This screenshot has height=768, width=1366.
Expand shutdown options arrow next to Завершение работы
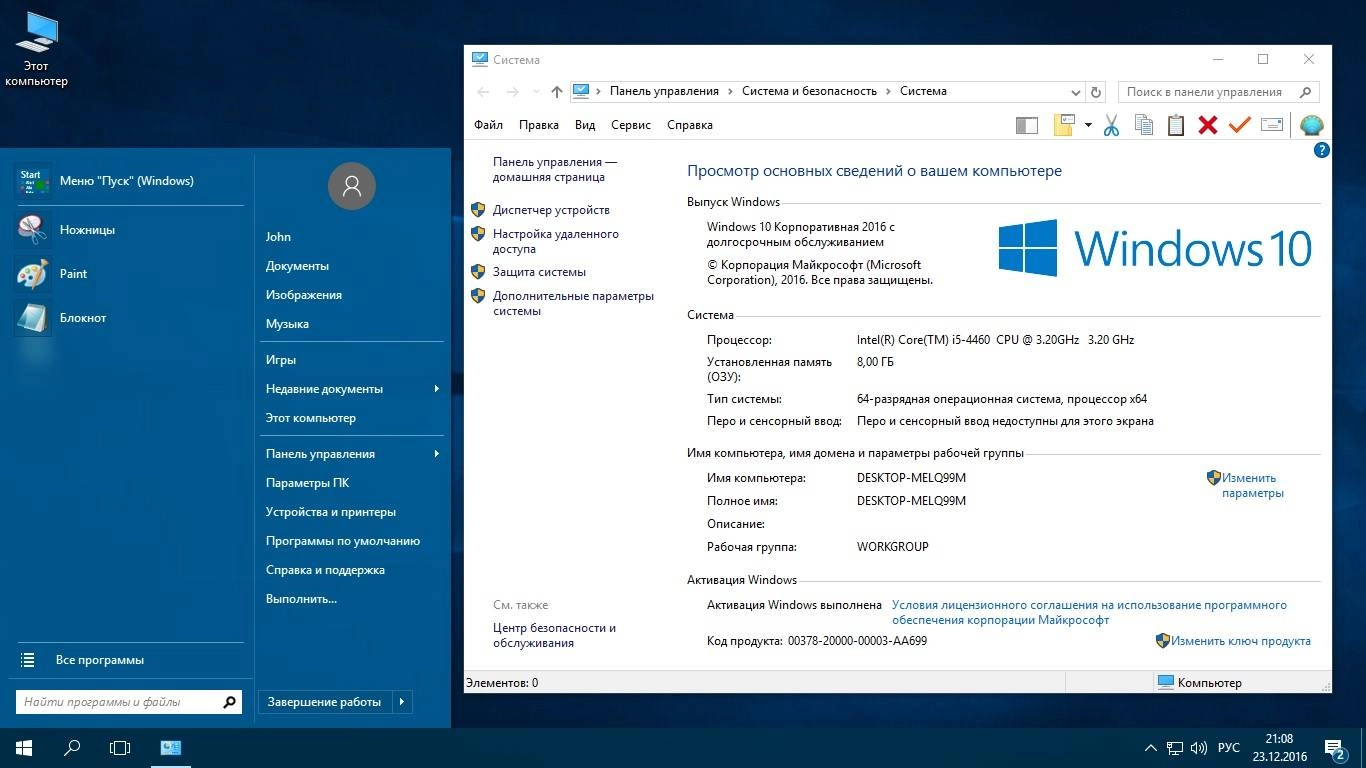(x=402, y=702)
